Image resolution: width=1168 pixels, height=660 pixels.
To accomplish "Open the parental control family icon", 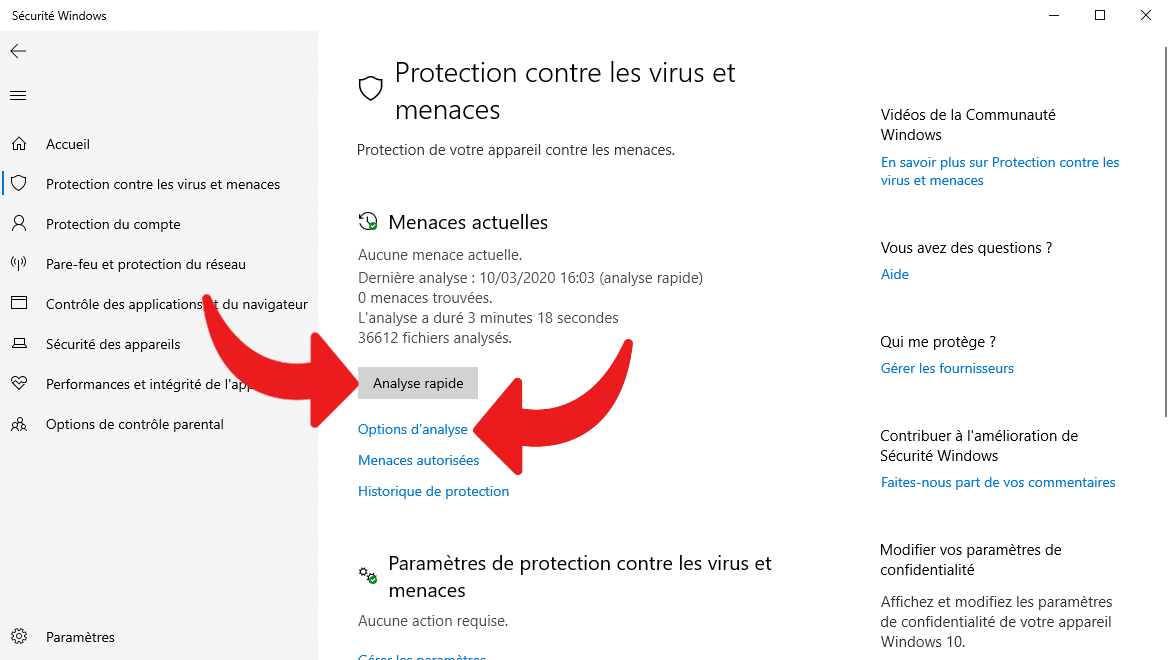I will coord(19,424).
